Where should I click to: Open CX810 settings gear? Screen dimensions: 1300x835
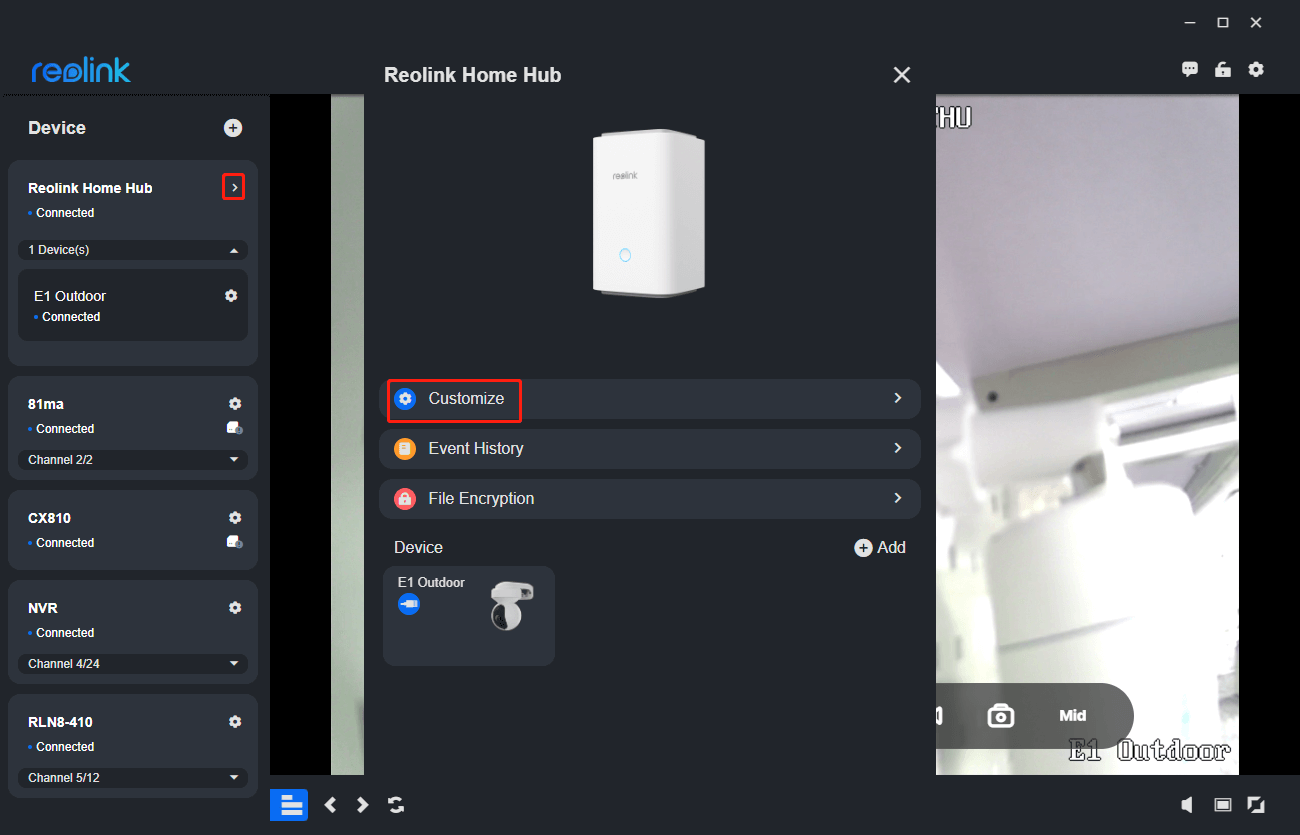click(235, 518)
